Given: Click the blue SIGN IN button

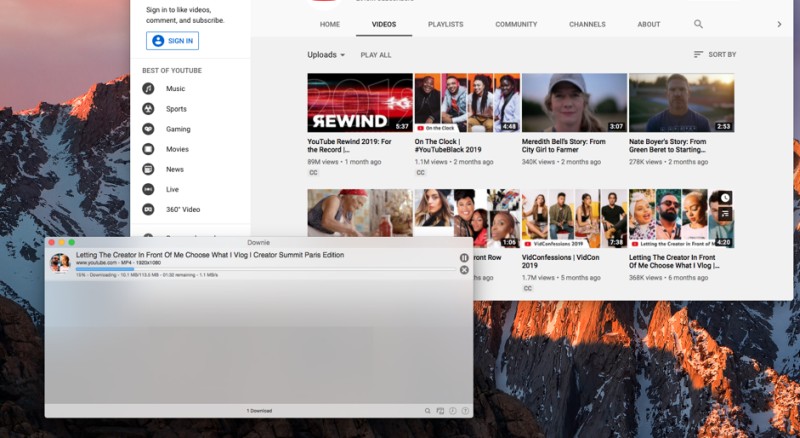Looking at the screenshot, I should tap(172, 41).
